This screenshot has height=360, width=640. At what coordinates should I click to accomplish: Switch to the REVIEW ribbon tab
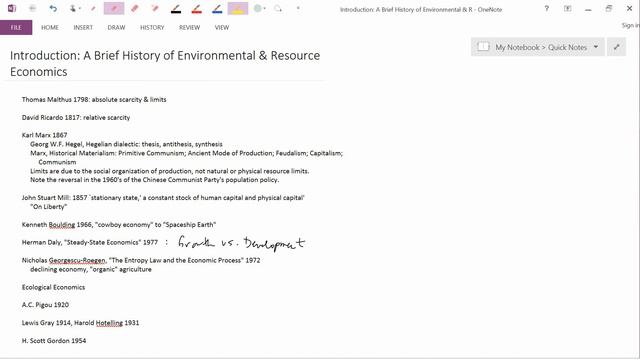(189, 27)
